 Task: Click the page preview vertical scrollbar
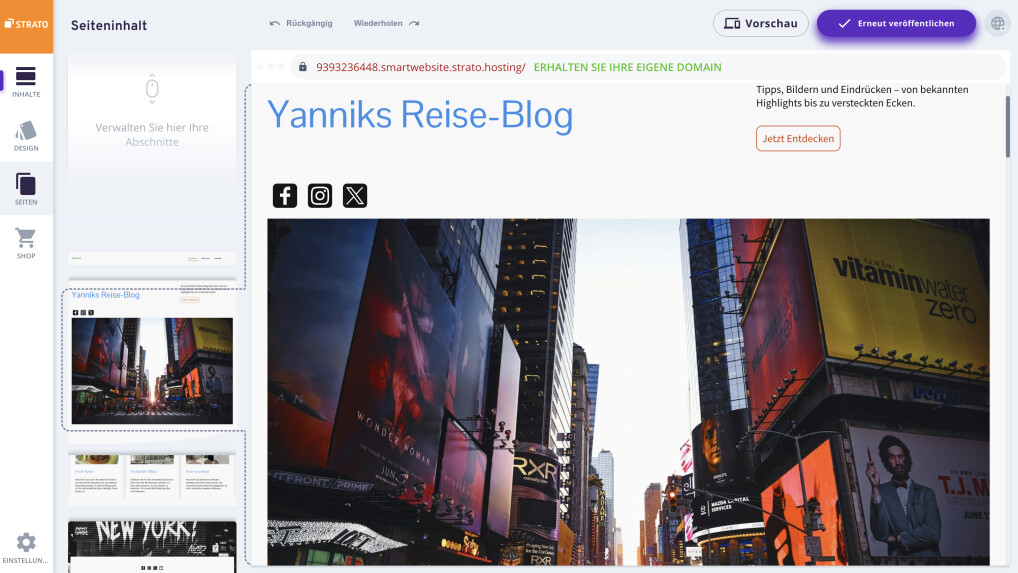pyautogui.click(x=1008, y=125)
